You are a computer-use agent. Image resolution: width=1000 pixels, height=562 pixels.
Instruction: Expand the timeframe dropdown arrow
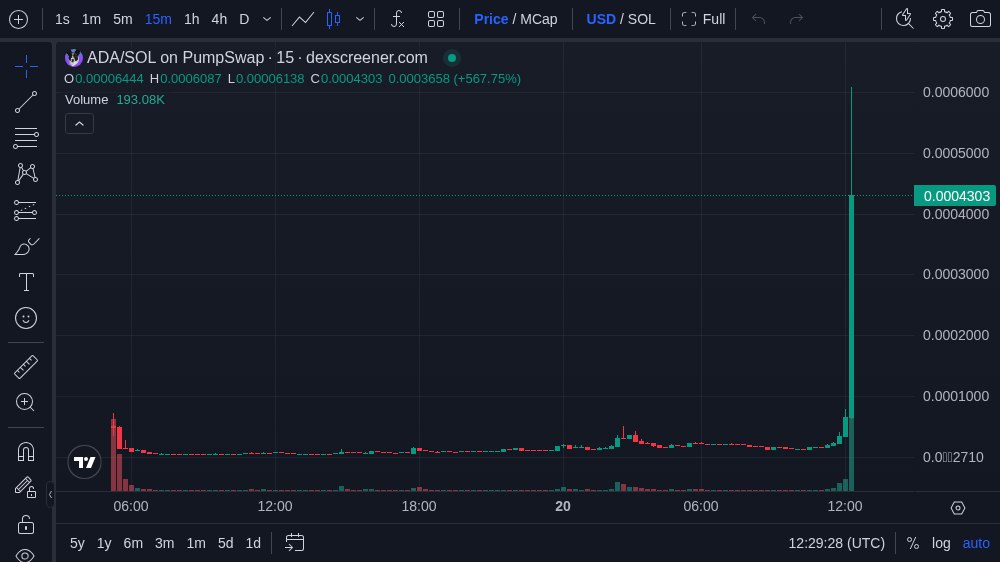pyautogui.click(x=266, y=19)
